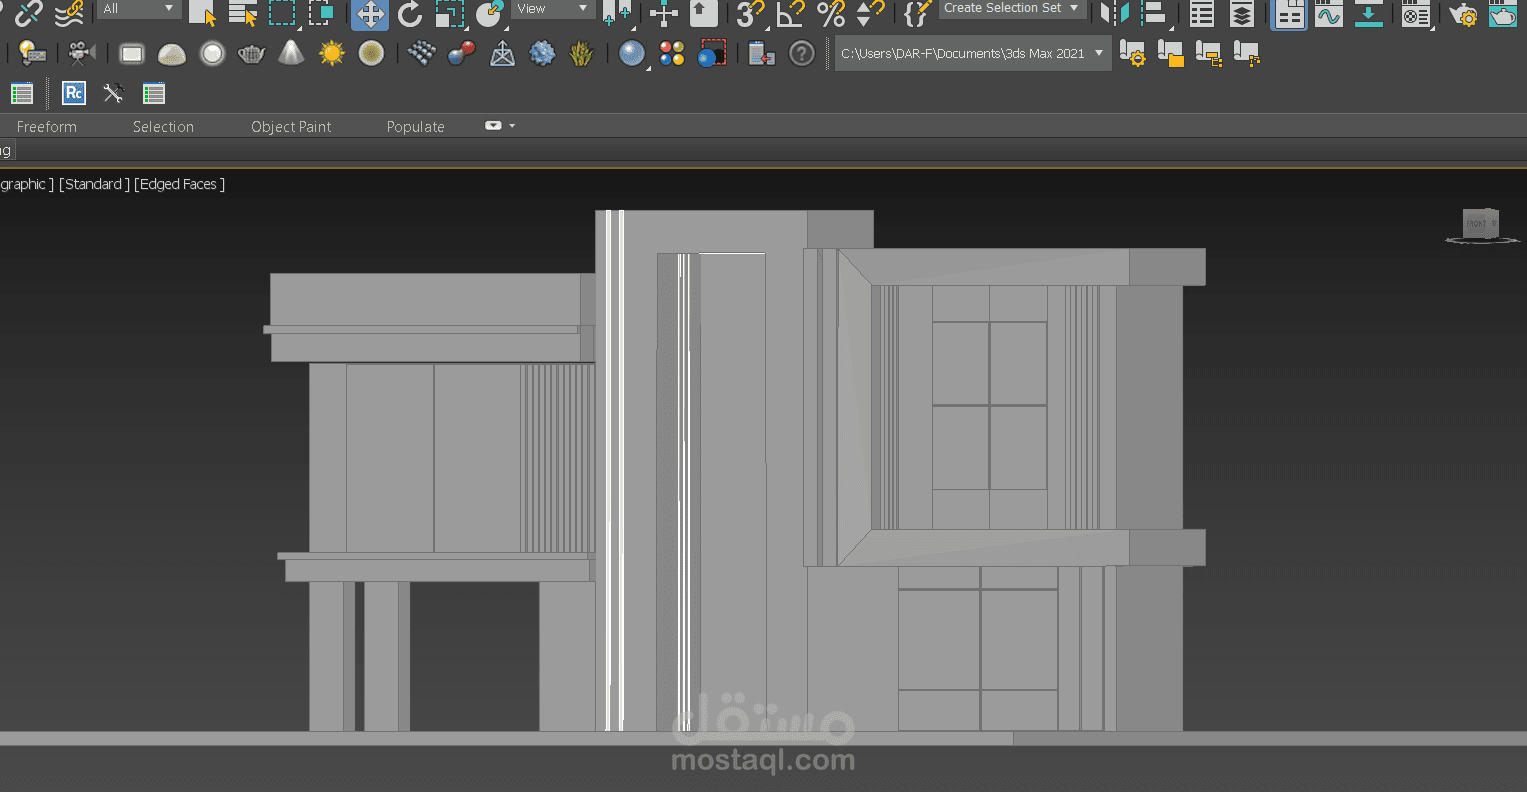Open the Curve Editor

1328,14
